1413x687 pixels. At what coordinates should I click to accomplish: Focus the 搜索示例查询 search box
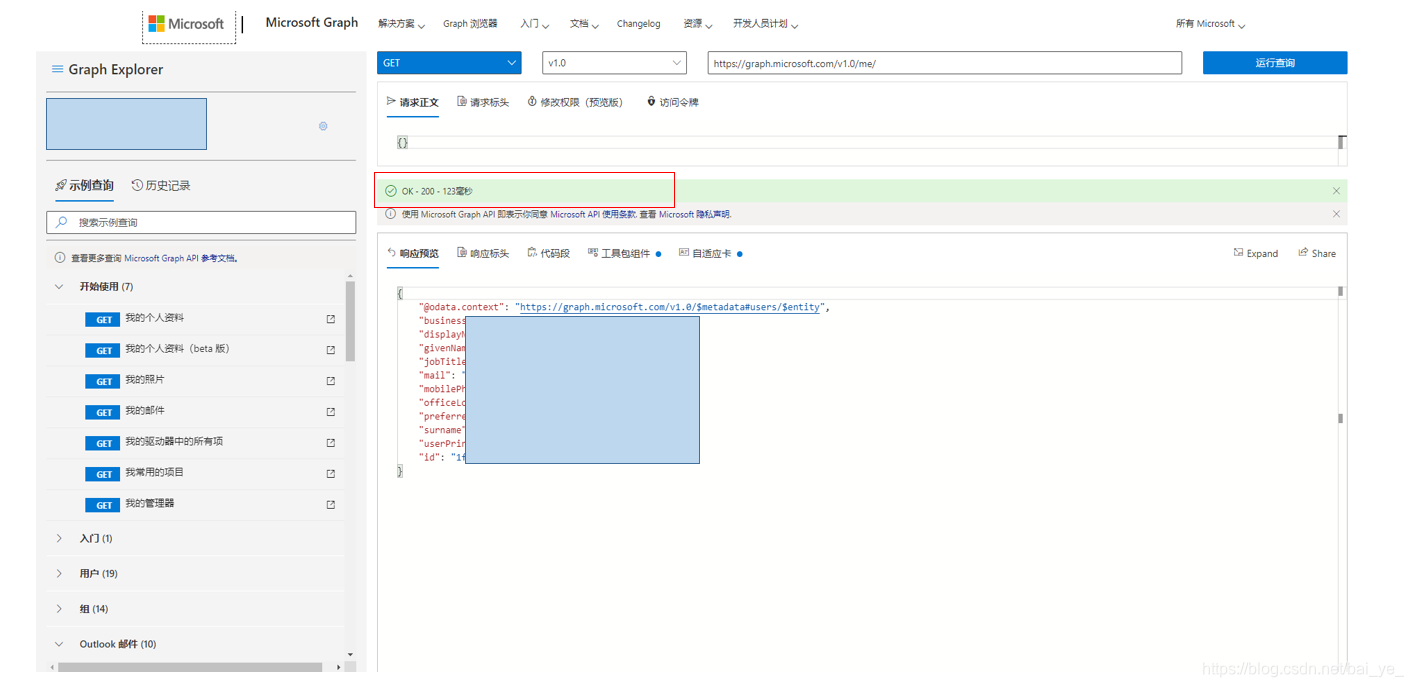pyautogui.click(x=201, y=222)
